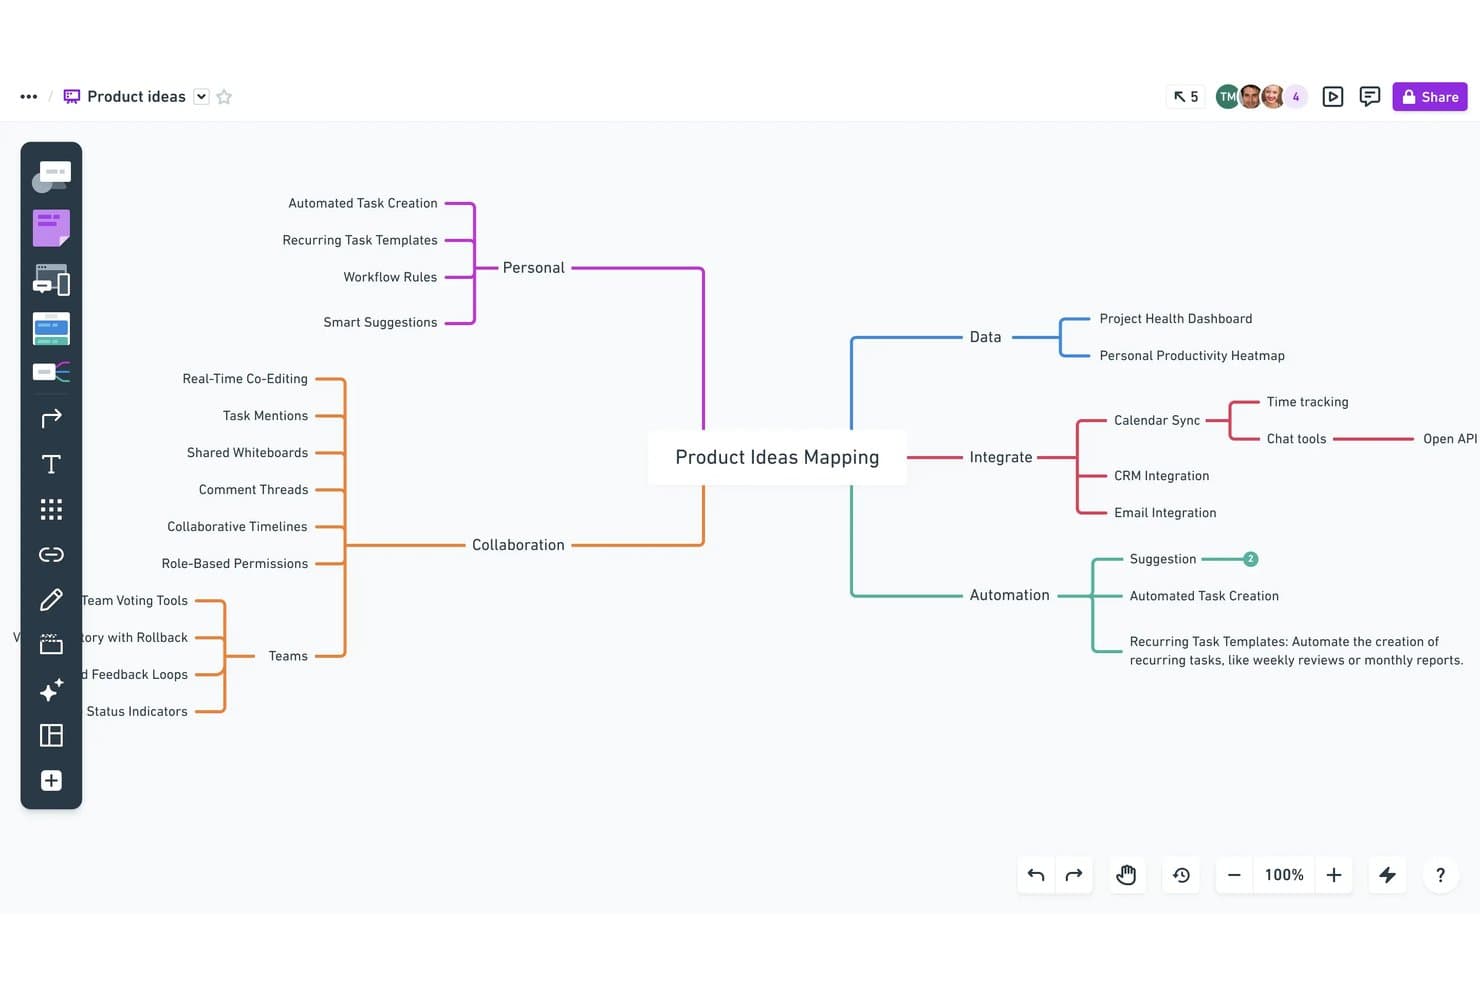The height and width of the screenshot is (987, 1480).
Task: Open version history clock icon
Action: [x=1181, y=875]
